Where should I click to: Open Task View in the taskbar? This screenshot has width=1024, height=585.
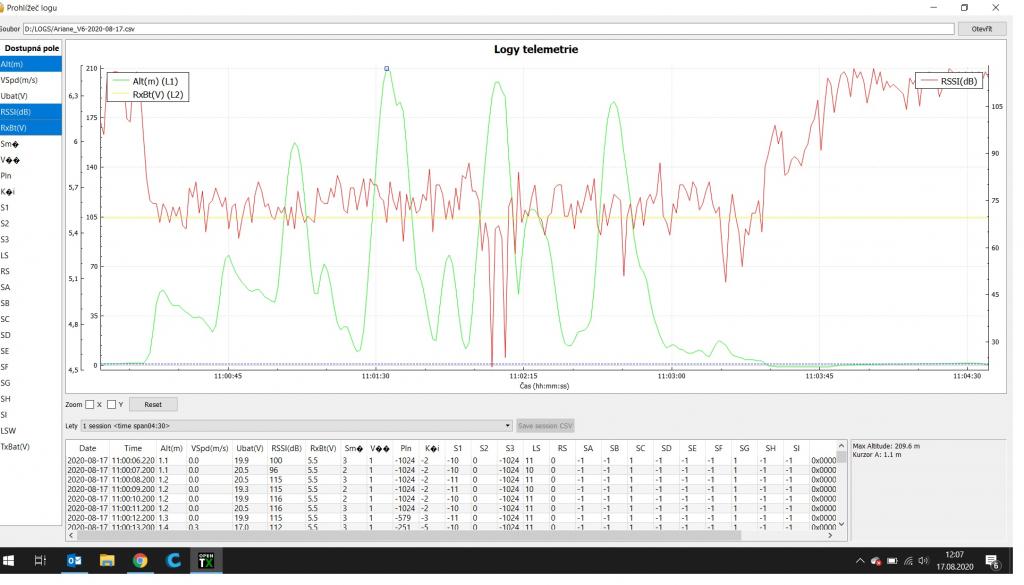[41, 562]
